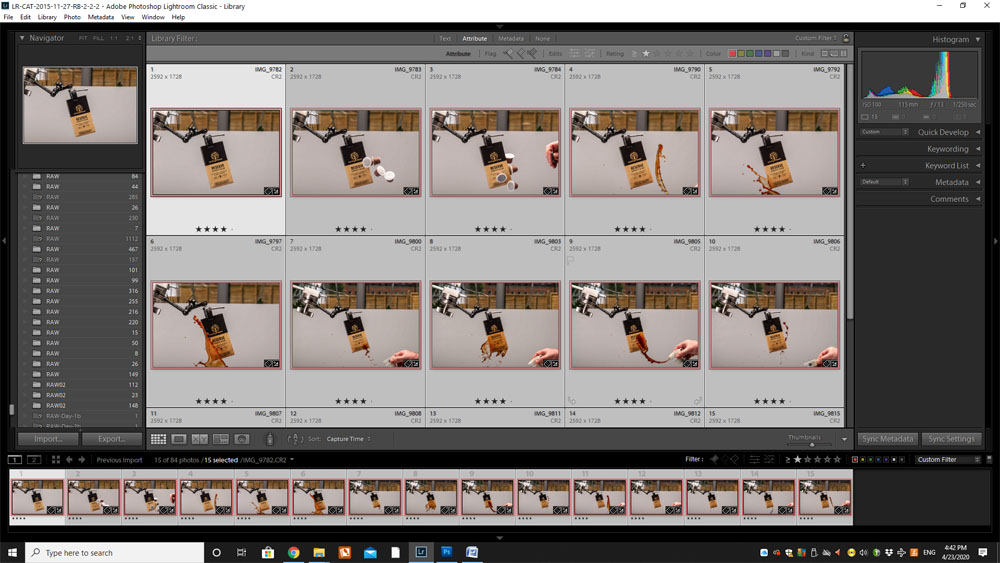Toggle unflagged filter in Library Filter bar
The width and height of the screenshot is (1000, 563).
tap(520, 54)
